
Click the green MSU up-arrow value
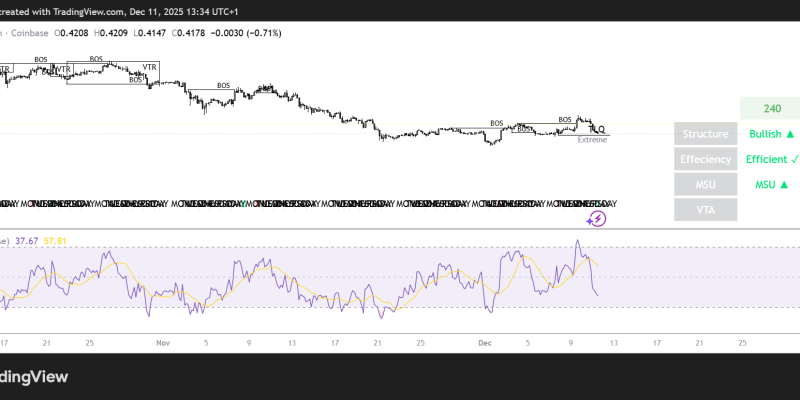pos(771,184)
